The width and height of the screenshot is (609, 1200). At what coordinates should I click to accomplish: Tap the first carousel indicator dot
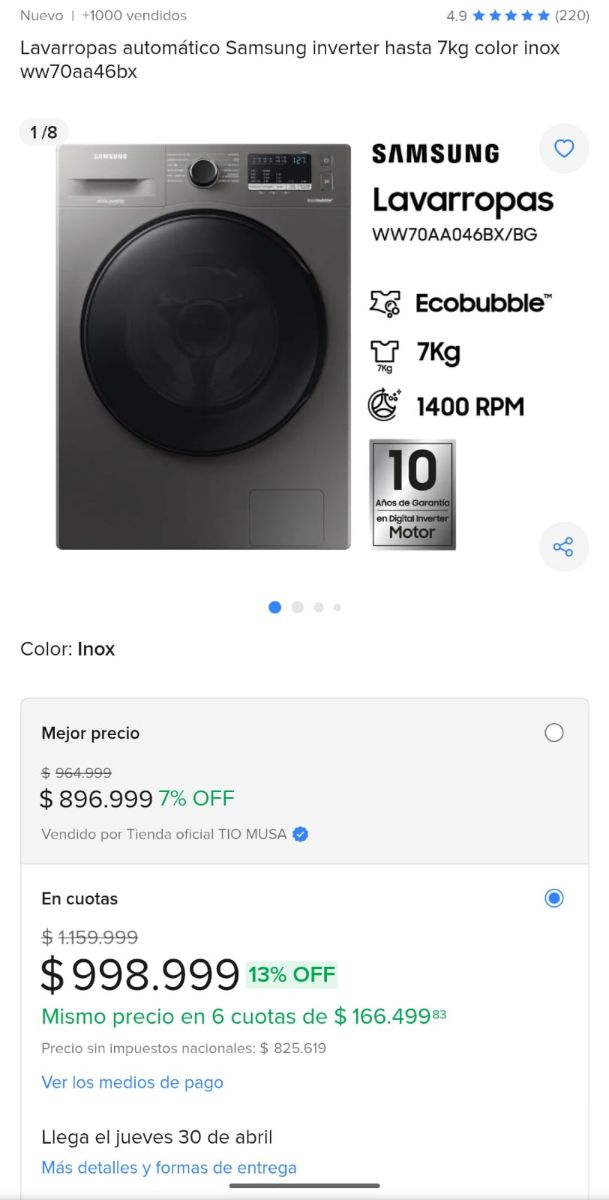[x=275, y=607]
